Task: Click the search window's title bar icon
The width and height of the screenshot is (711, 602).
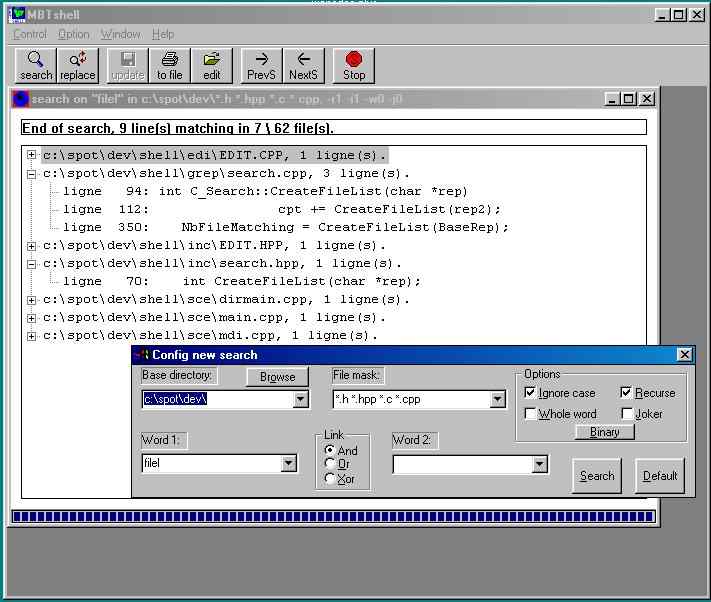Action: pos(21,99)
